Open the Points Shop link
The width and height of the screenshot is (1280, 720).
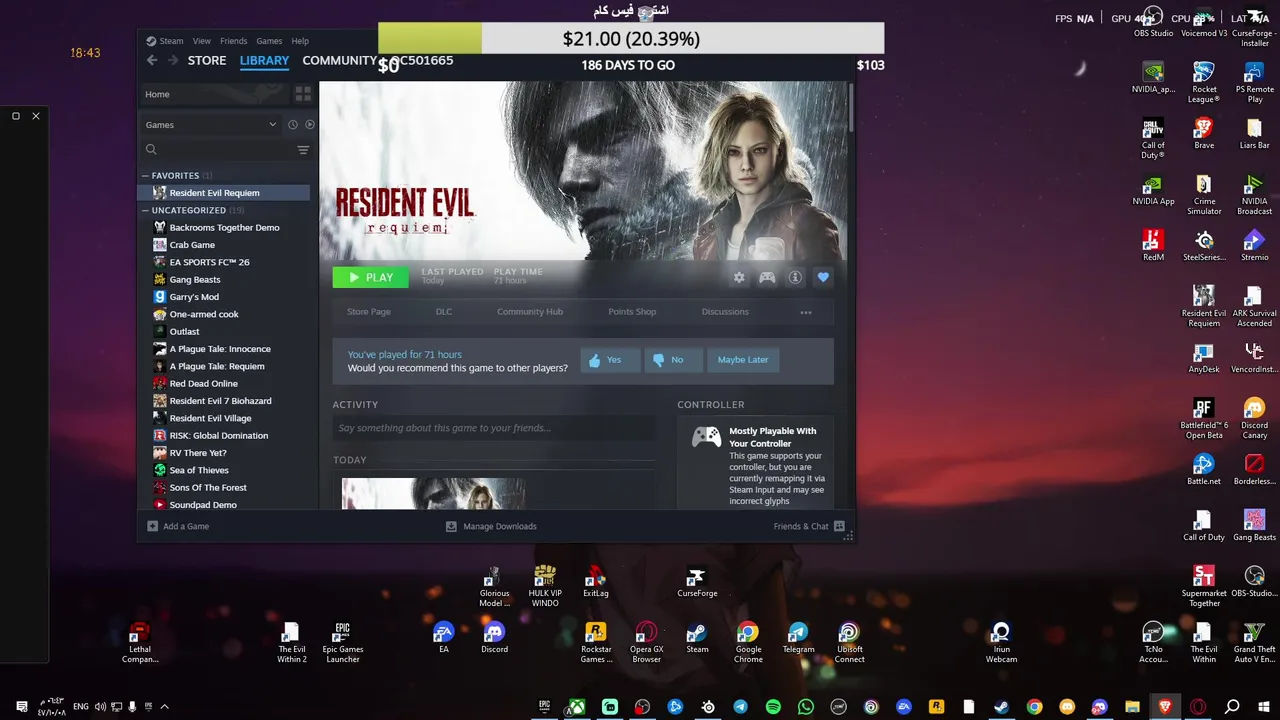tap(632, 312)
